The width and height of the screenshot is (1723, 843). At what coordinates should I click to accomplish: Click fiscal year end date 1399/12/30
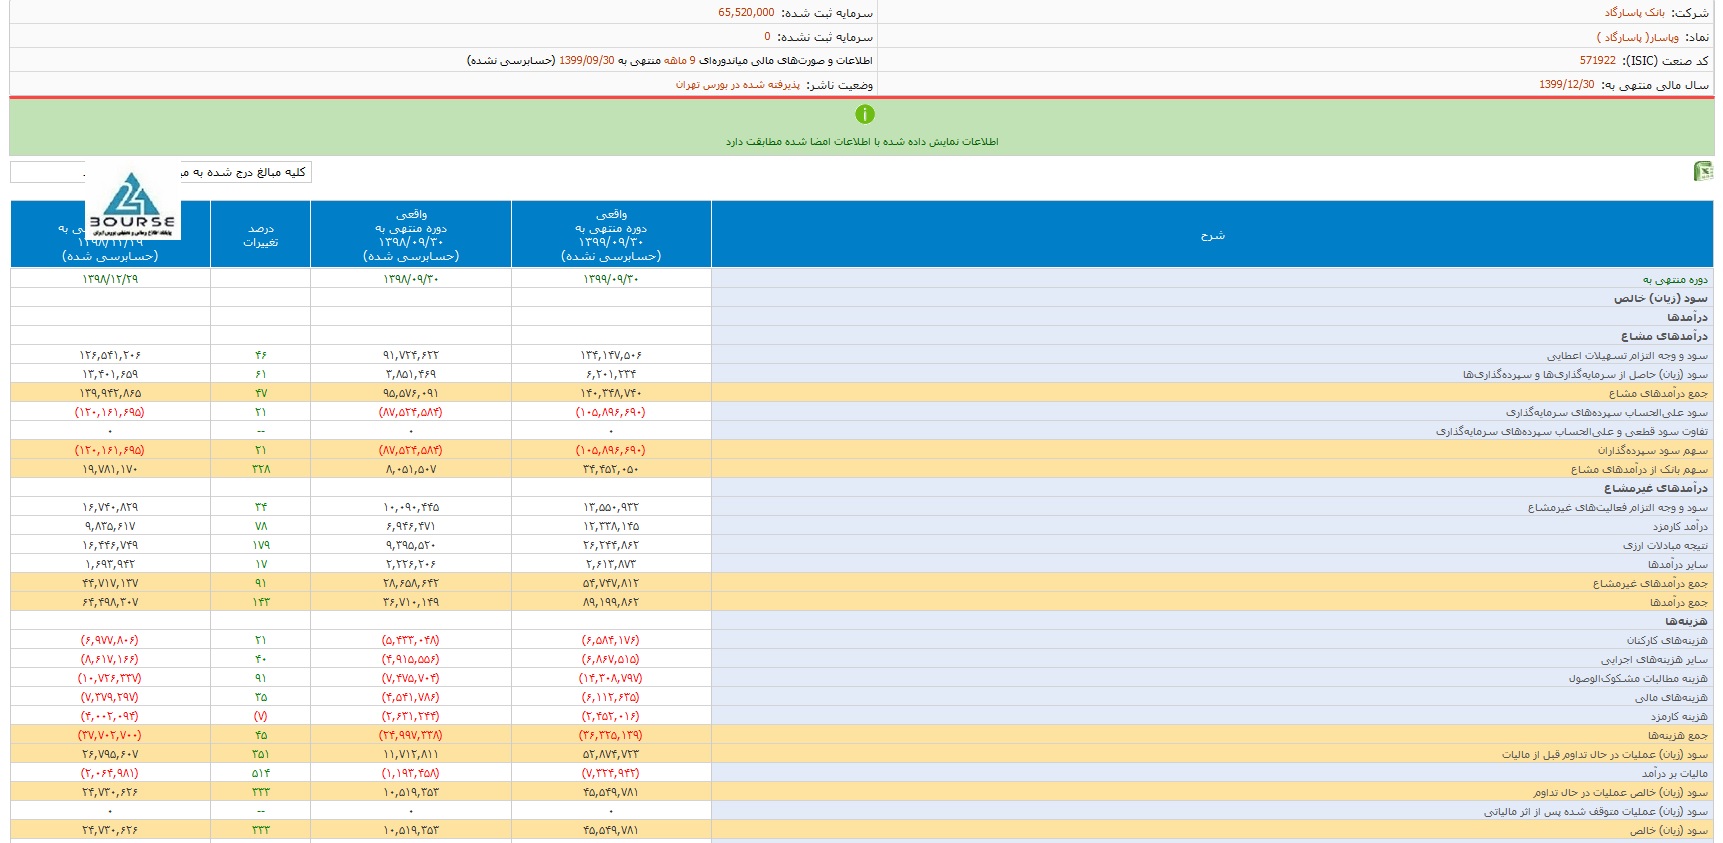1567,85
